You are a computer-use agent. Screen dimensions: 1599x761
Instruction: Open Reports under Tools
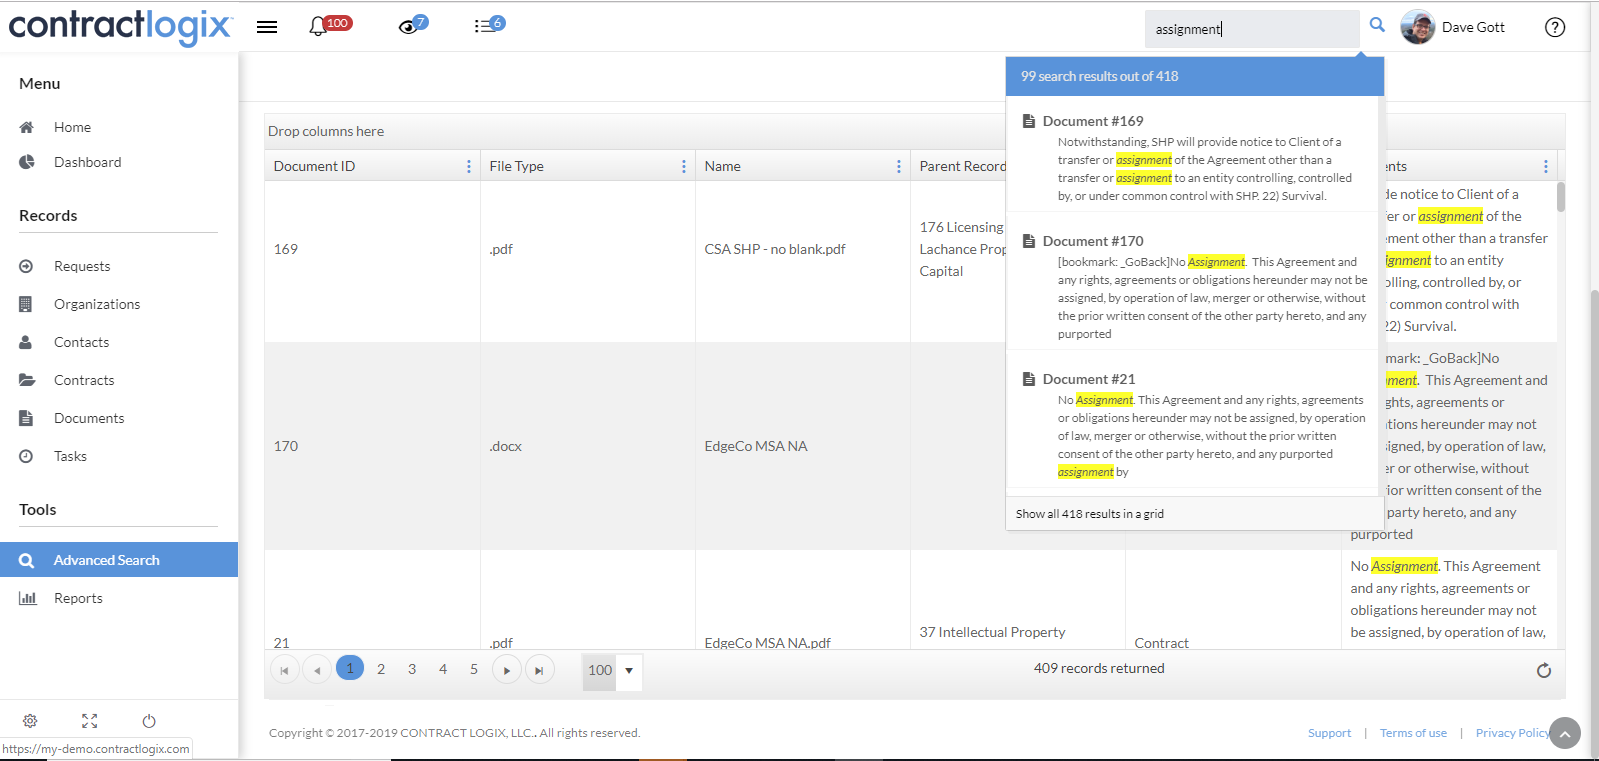pos(78,598)
